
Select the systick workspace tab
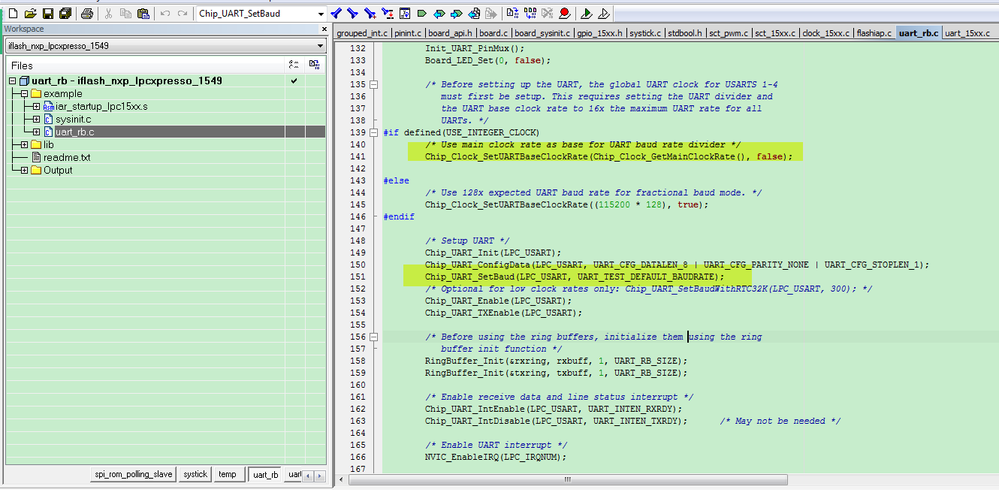[195, 475]
